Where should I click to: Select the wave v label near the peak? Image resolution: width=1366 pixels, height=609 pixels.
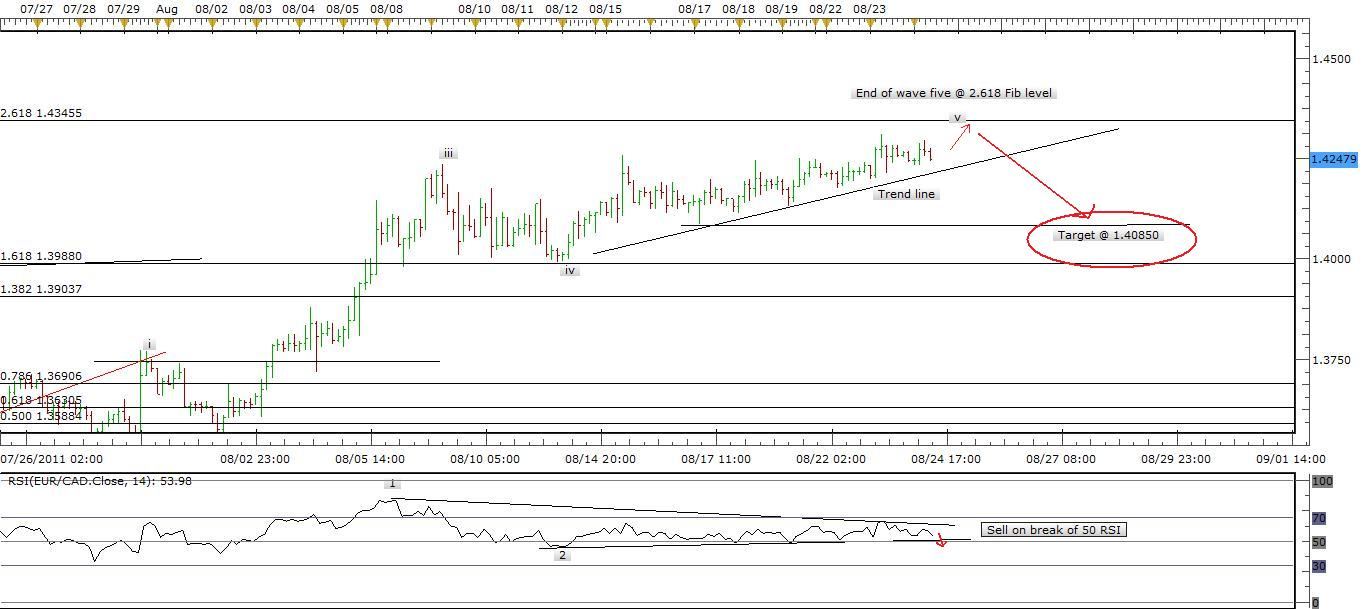coord(956,117)
